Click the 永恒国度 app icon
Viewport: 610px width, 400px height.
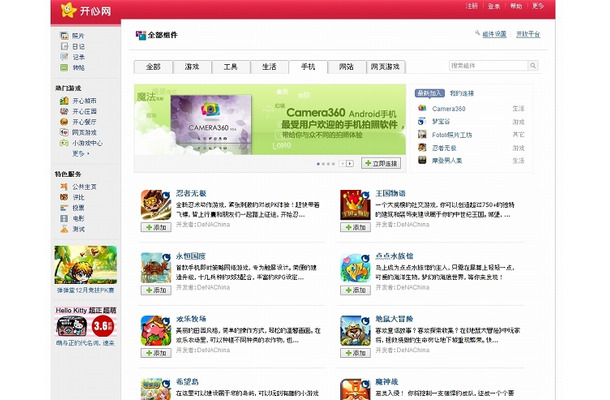(156, 268)
